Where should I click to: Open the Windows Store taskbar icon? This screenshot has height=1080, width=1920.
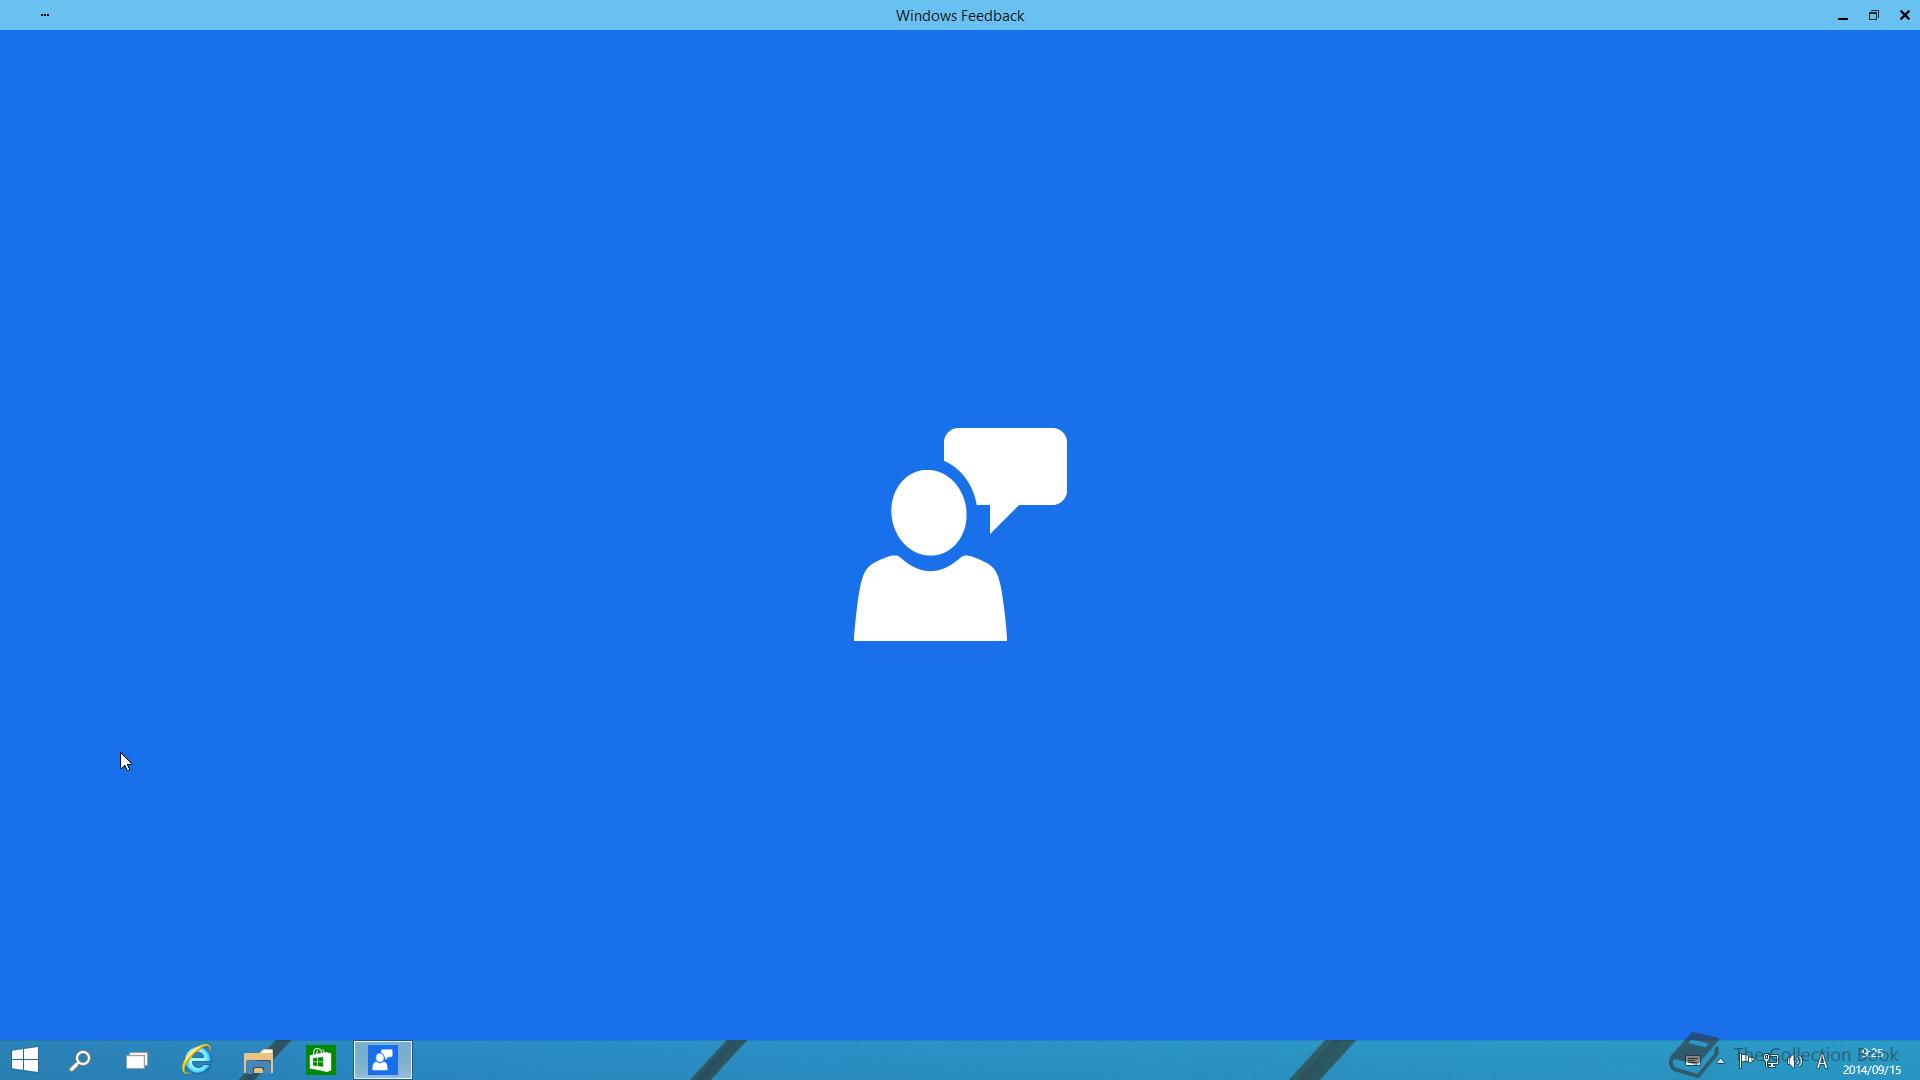[320, 1060]
